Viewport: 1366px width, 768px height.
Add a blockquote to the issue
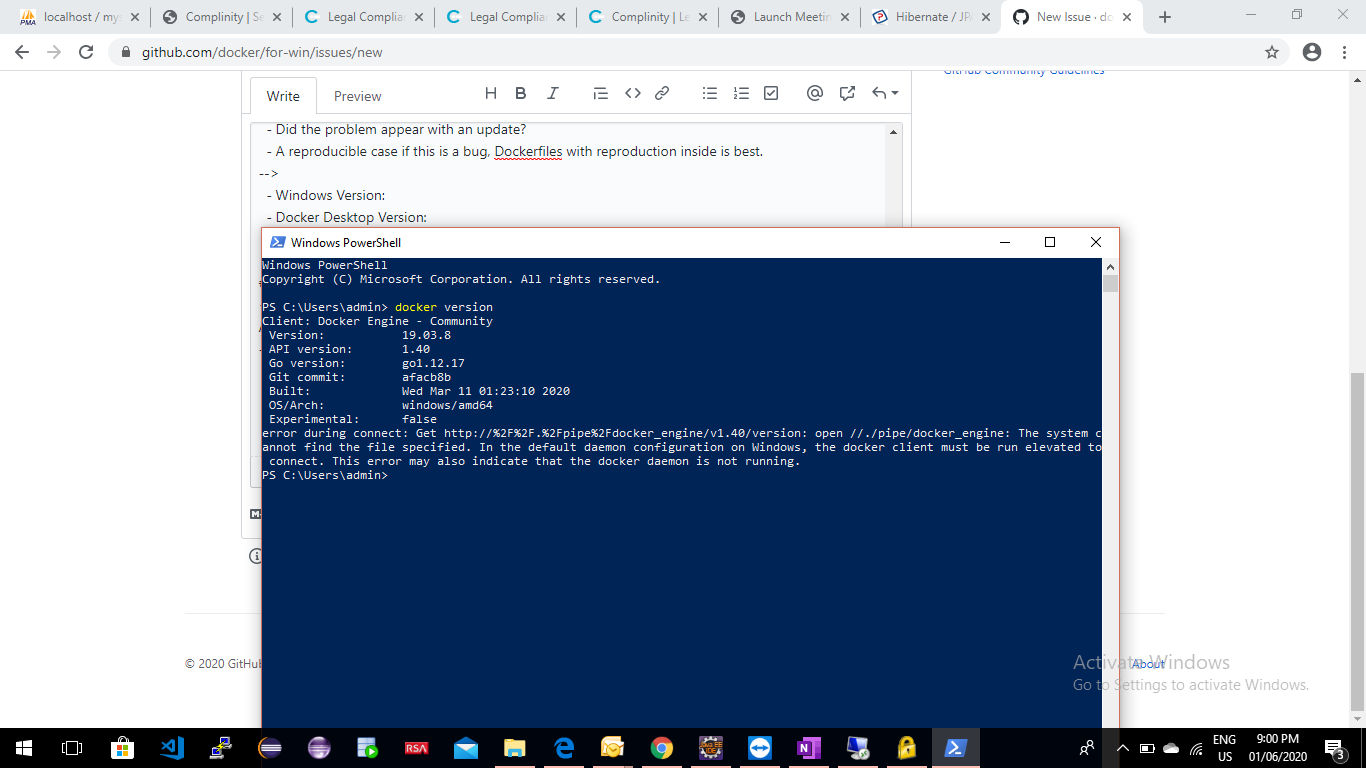(600, 93)
